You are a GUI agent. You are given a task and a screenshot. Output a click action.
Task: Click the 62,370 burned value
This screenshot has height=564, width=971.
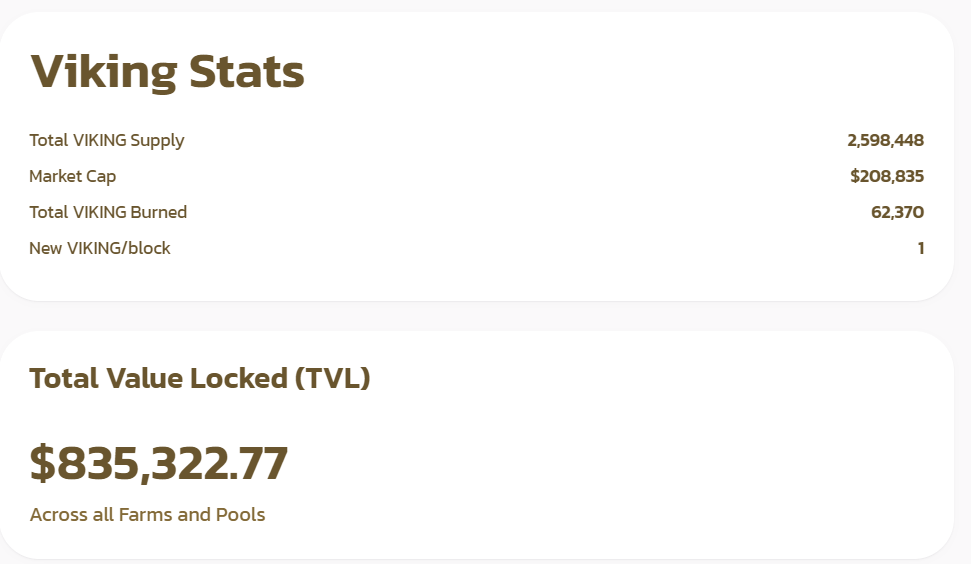(x=897, y=212)
